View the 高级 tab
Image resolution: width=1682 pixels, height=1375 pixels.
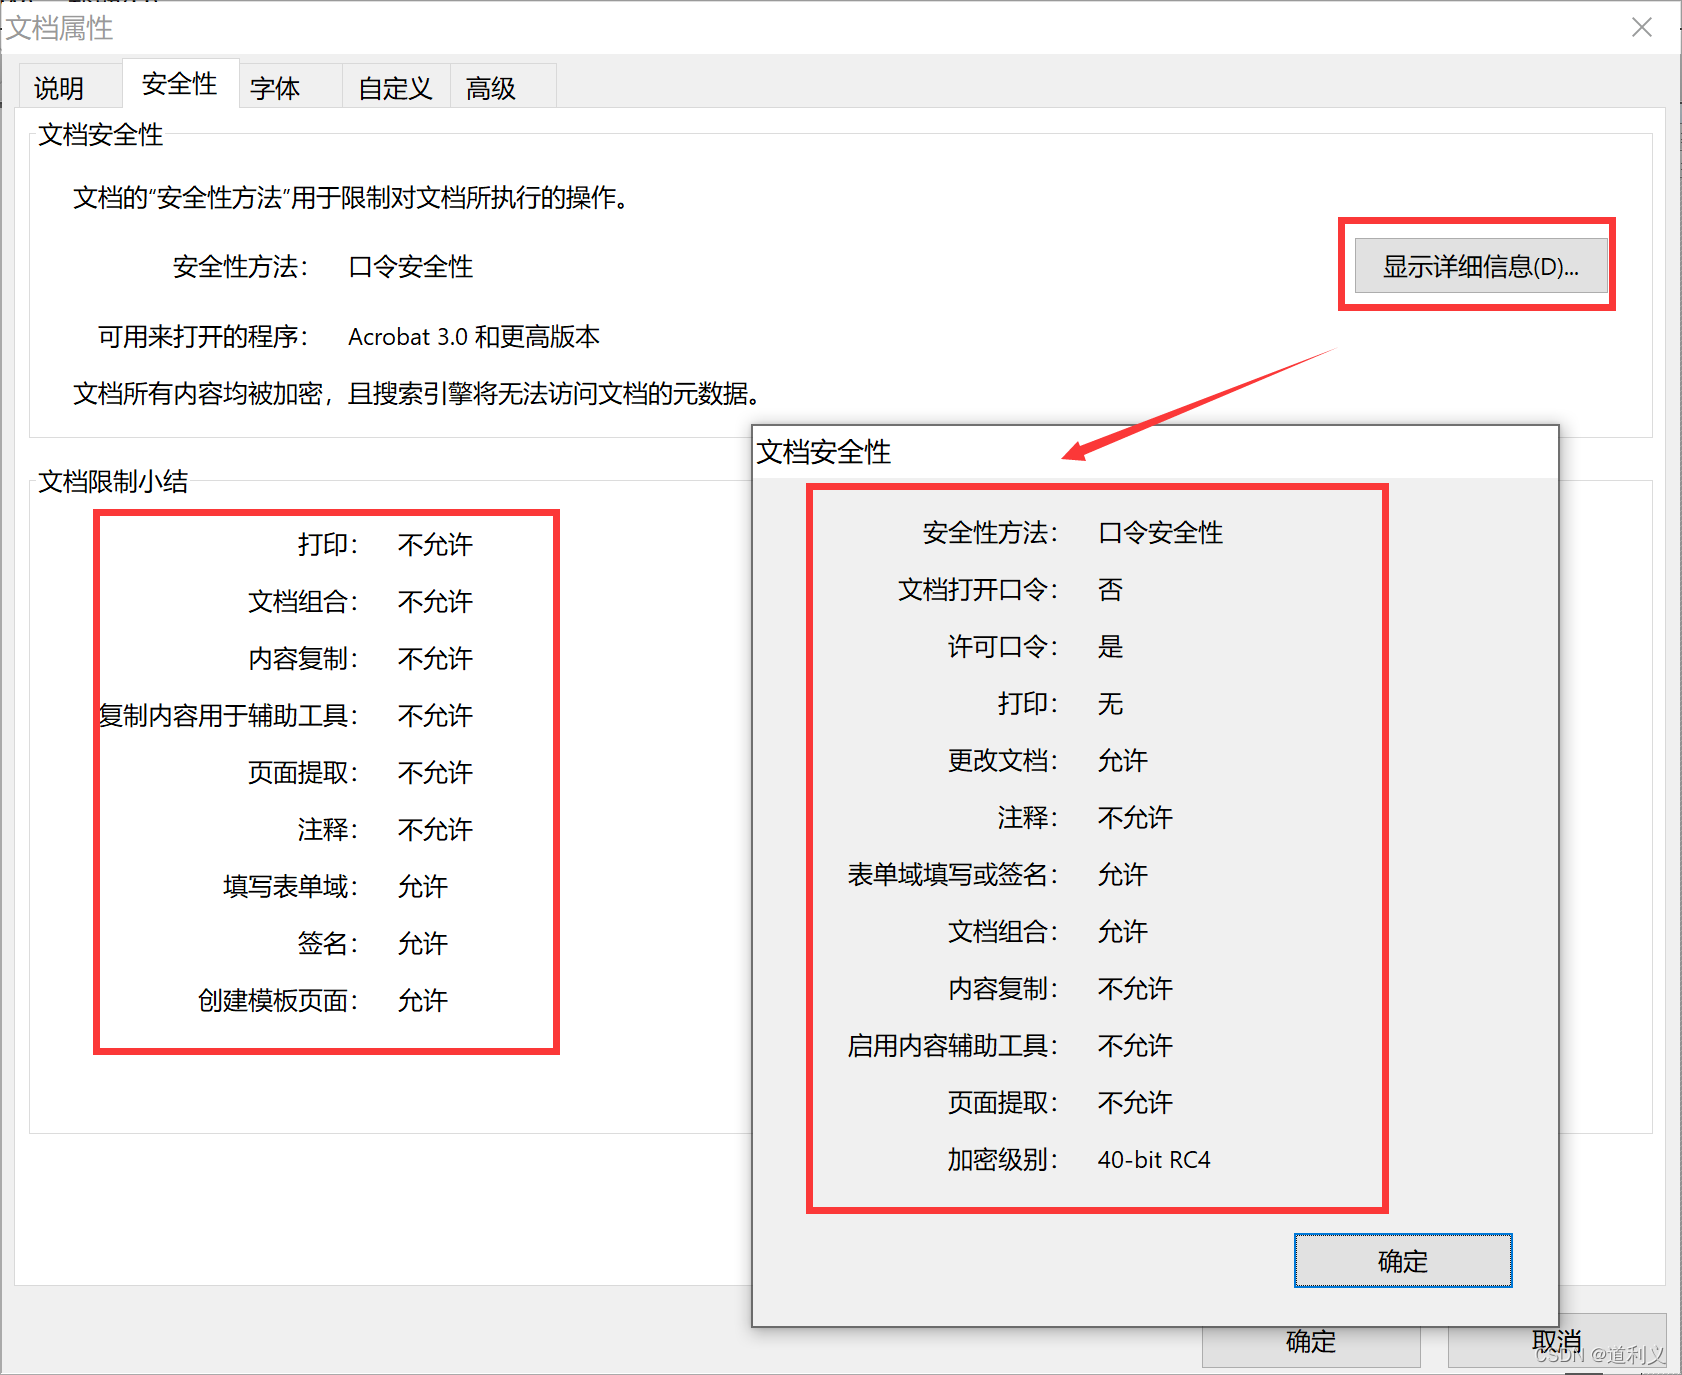click(x=489, y=88)
